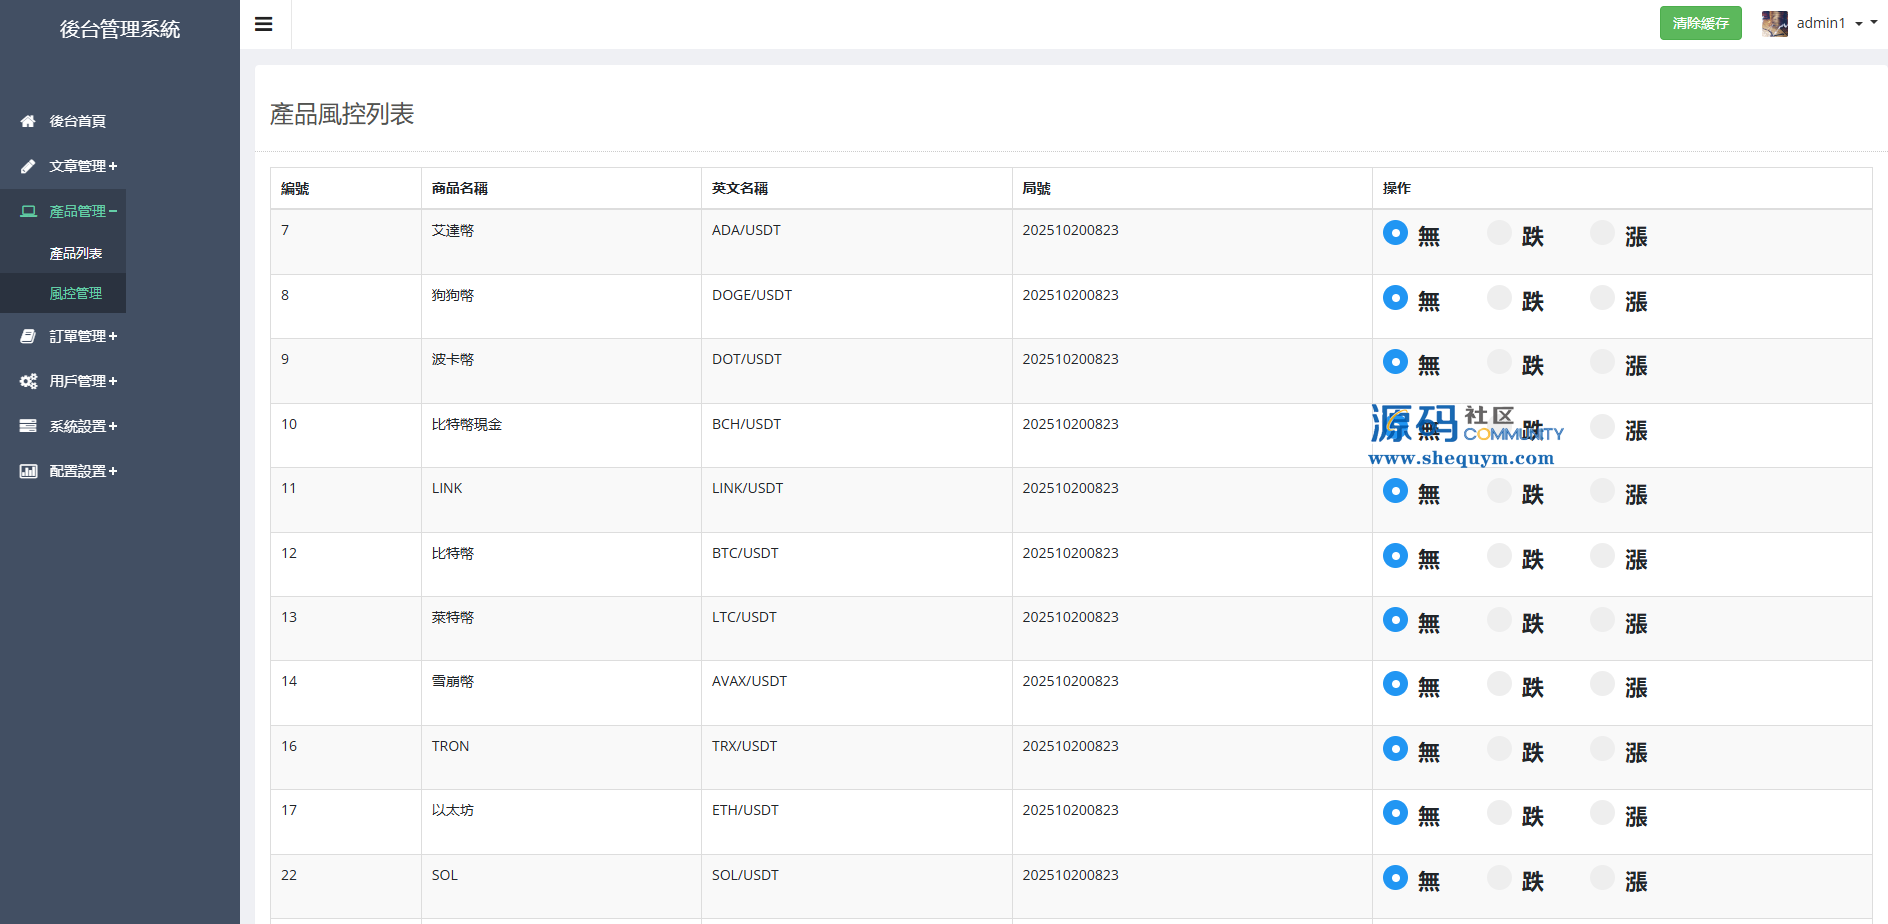Click the chart icon for 配置設置

coord(28,471)
